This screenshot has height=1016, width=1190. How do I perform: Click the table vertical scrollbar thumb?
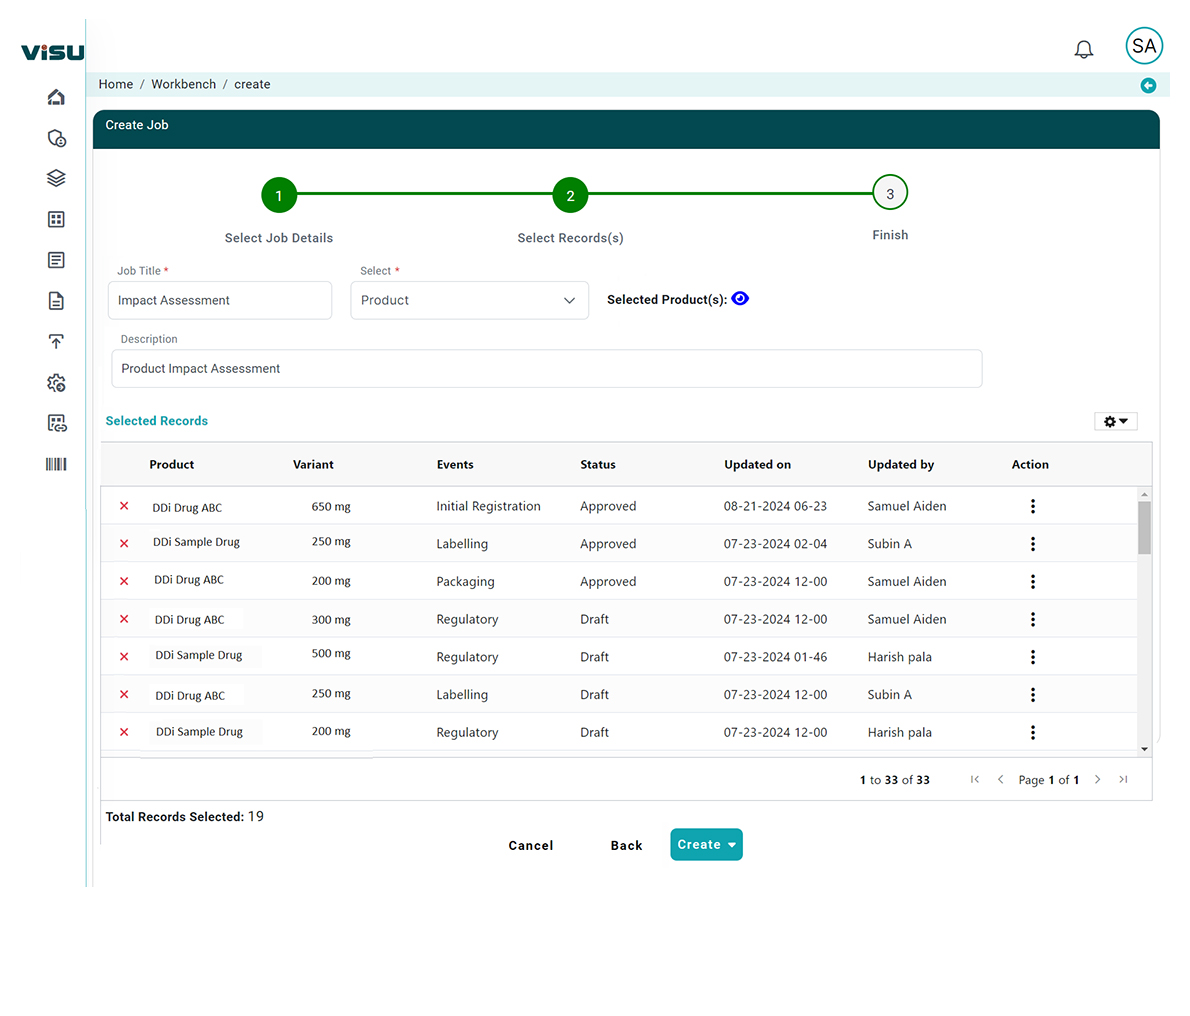click(x=1144, y=527)
